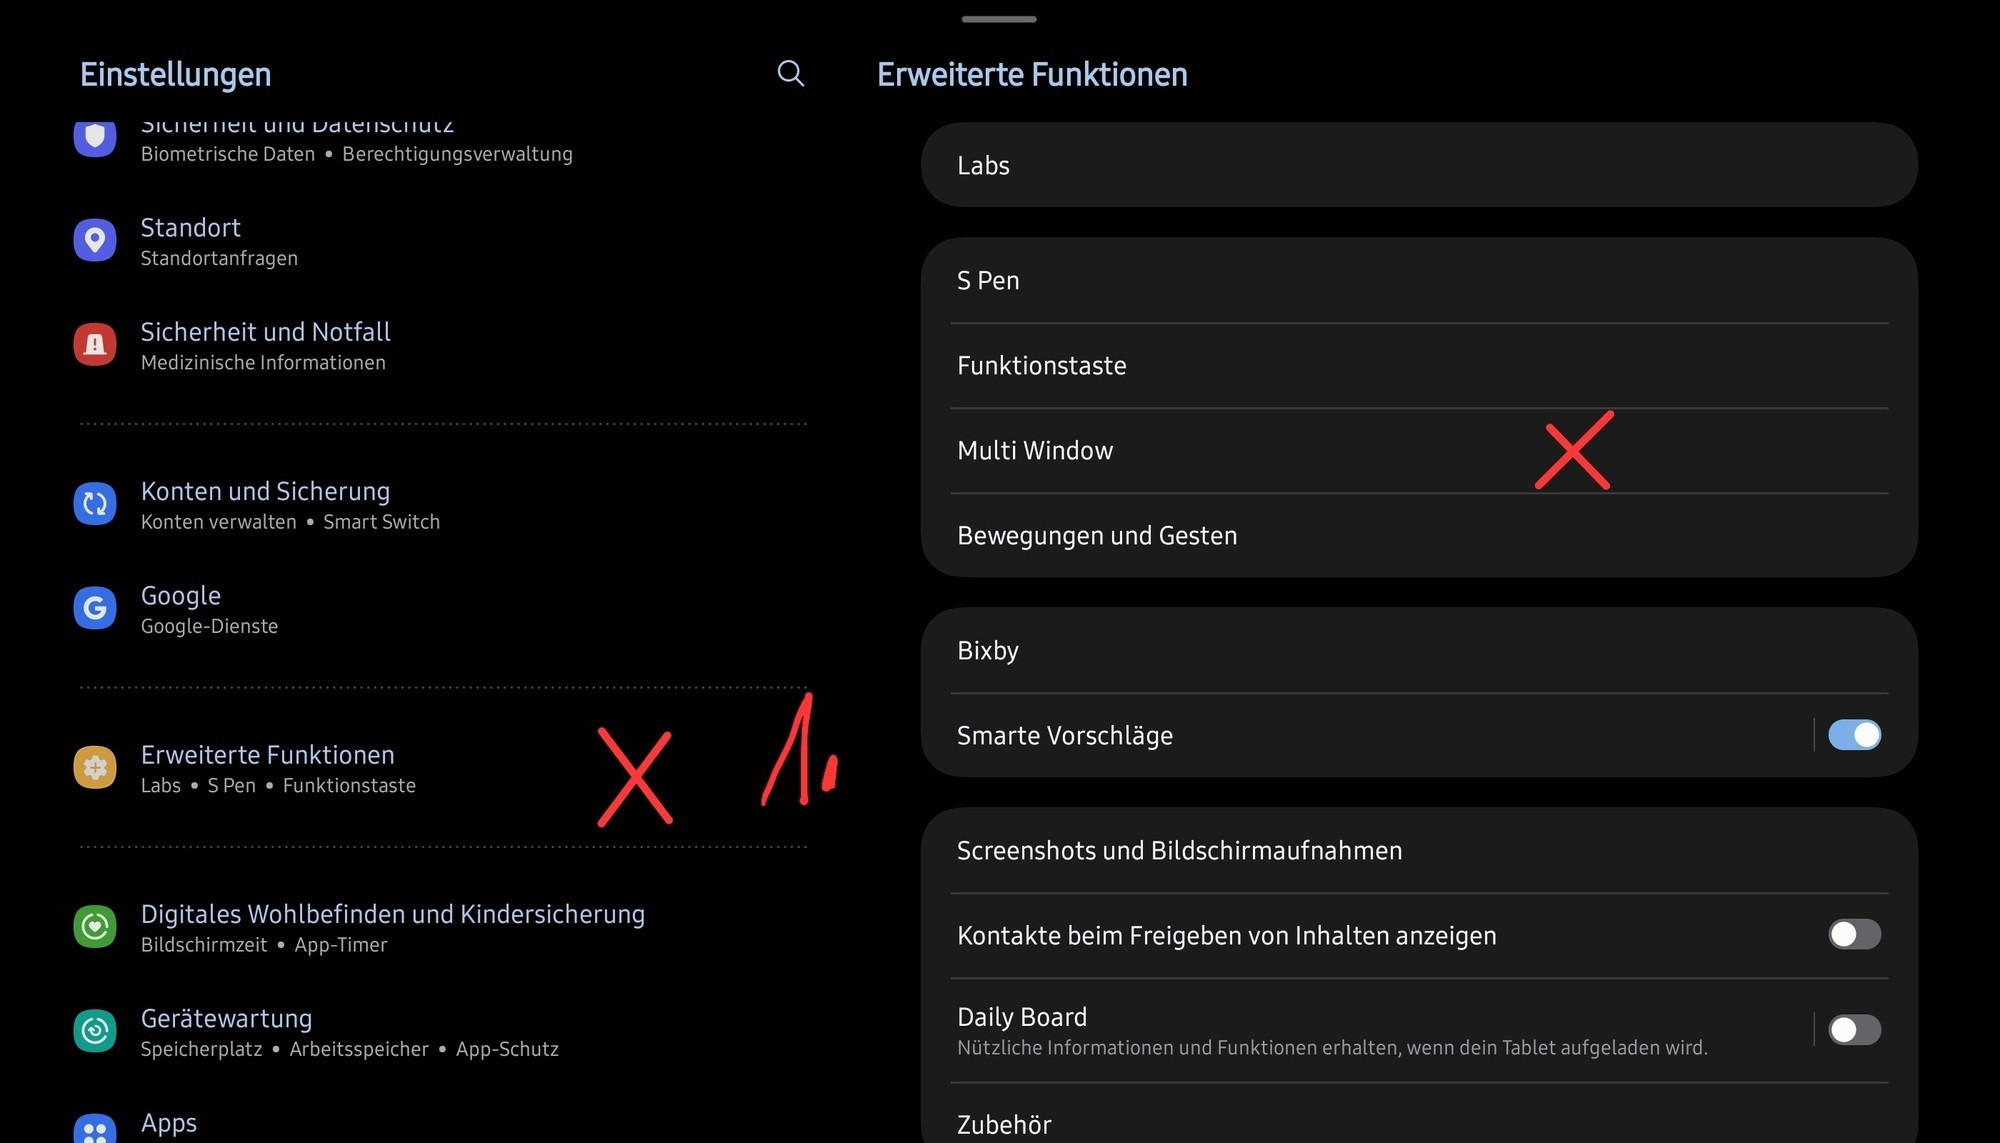Open Screenshots und Bildschirmaufnahmen

(1419, 850)
